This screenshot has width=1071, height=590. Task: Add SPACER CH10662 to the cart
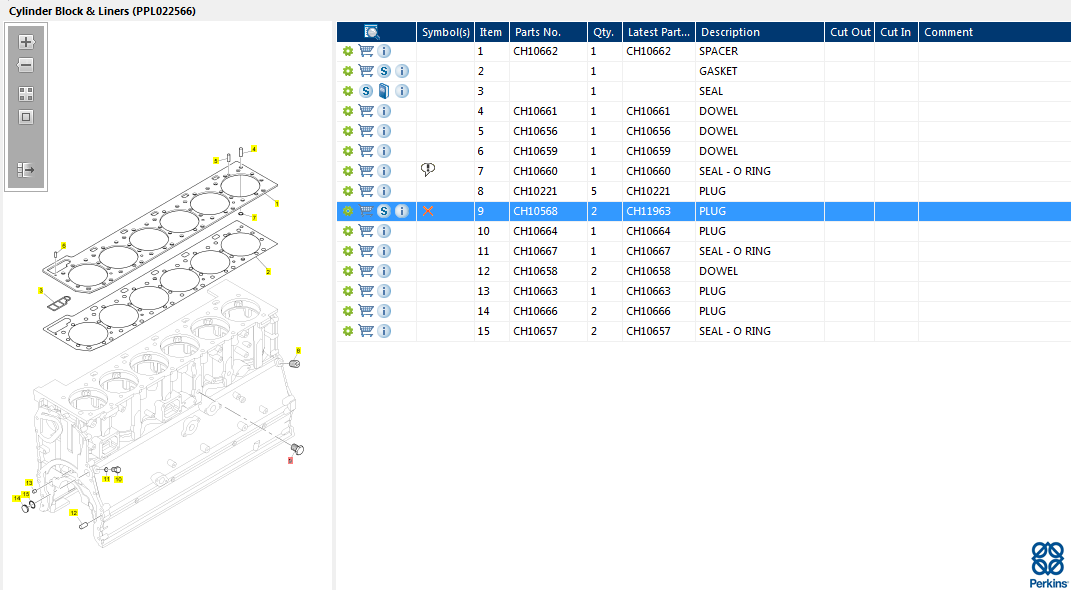click(366, 51)
